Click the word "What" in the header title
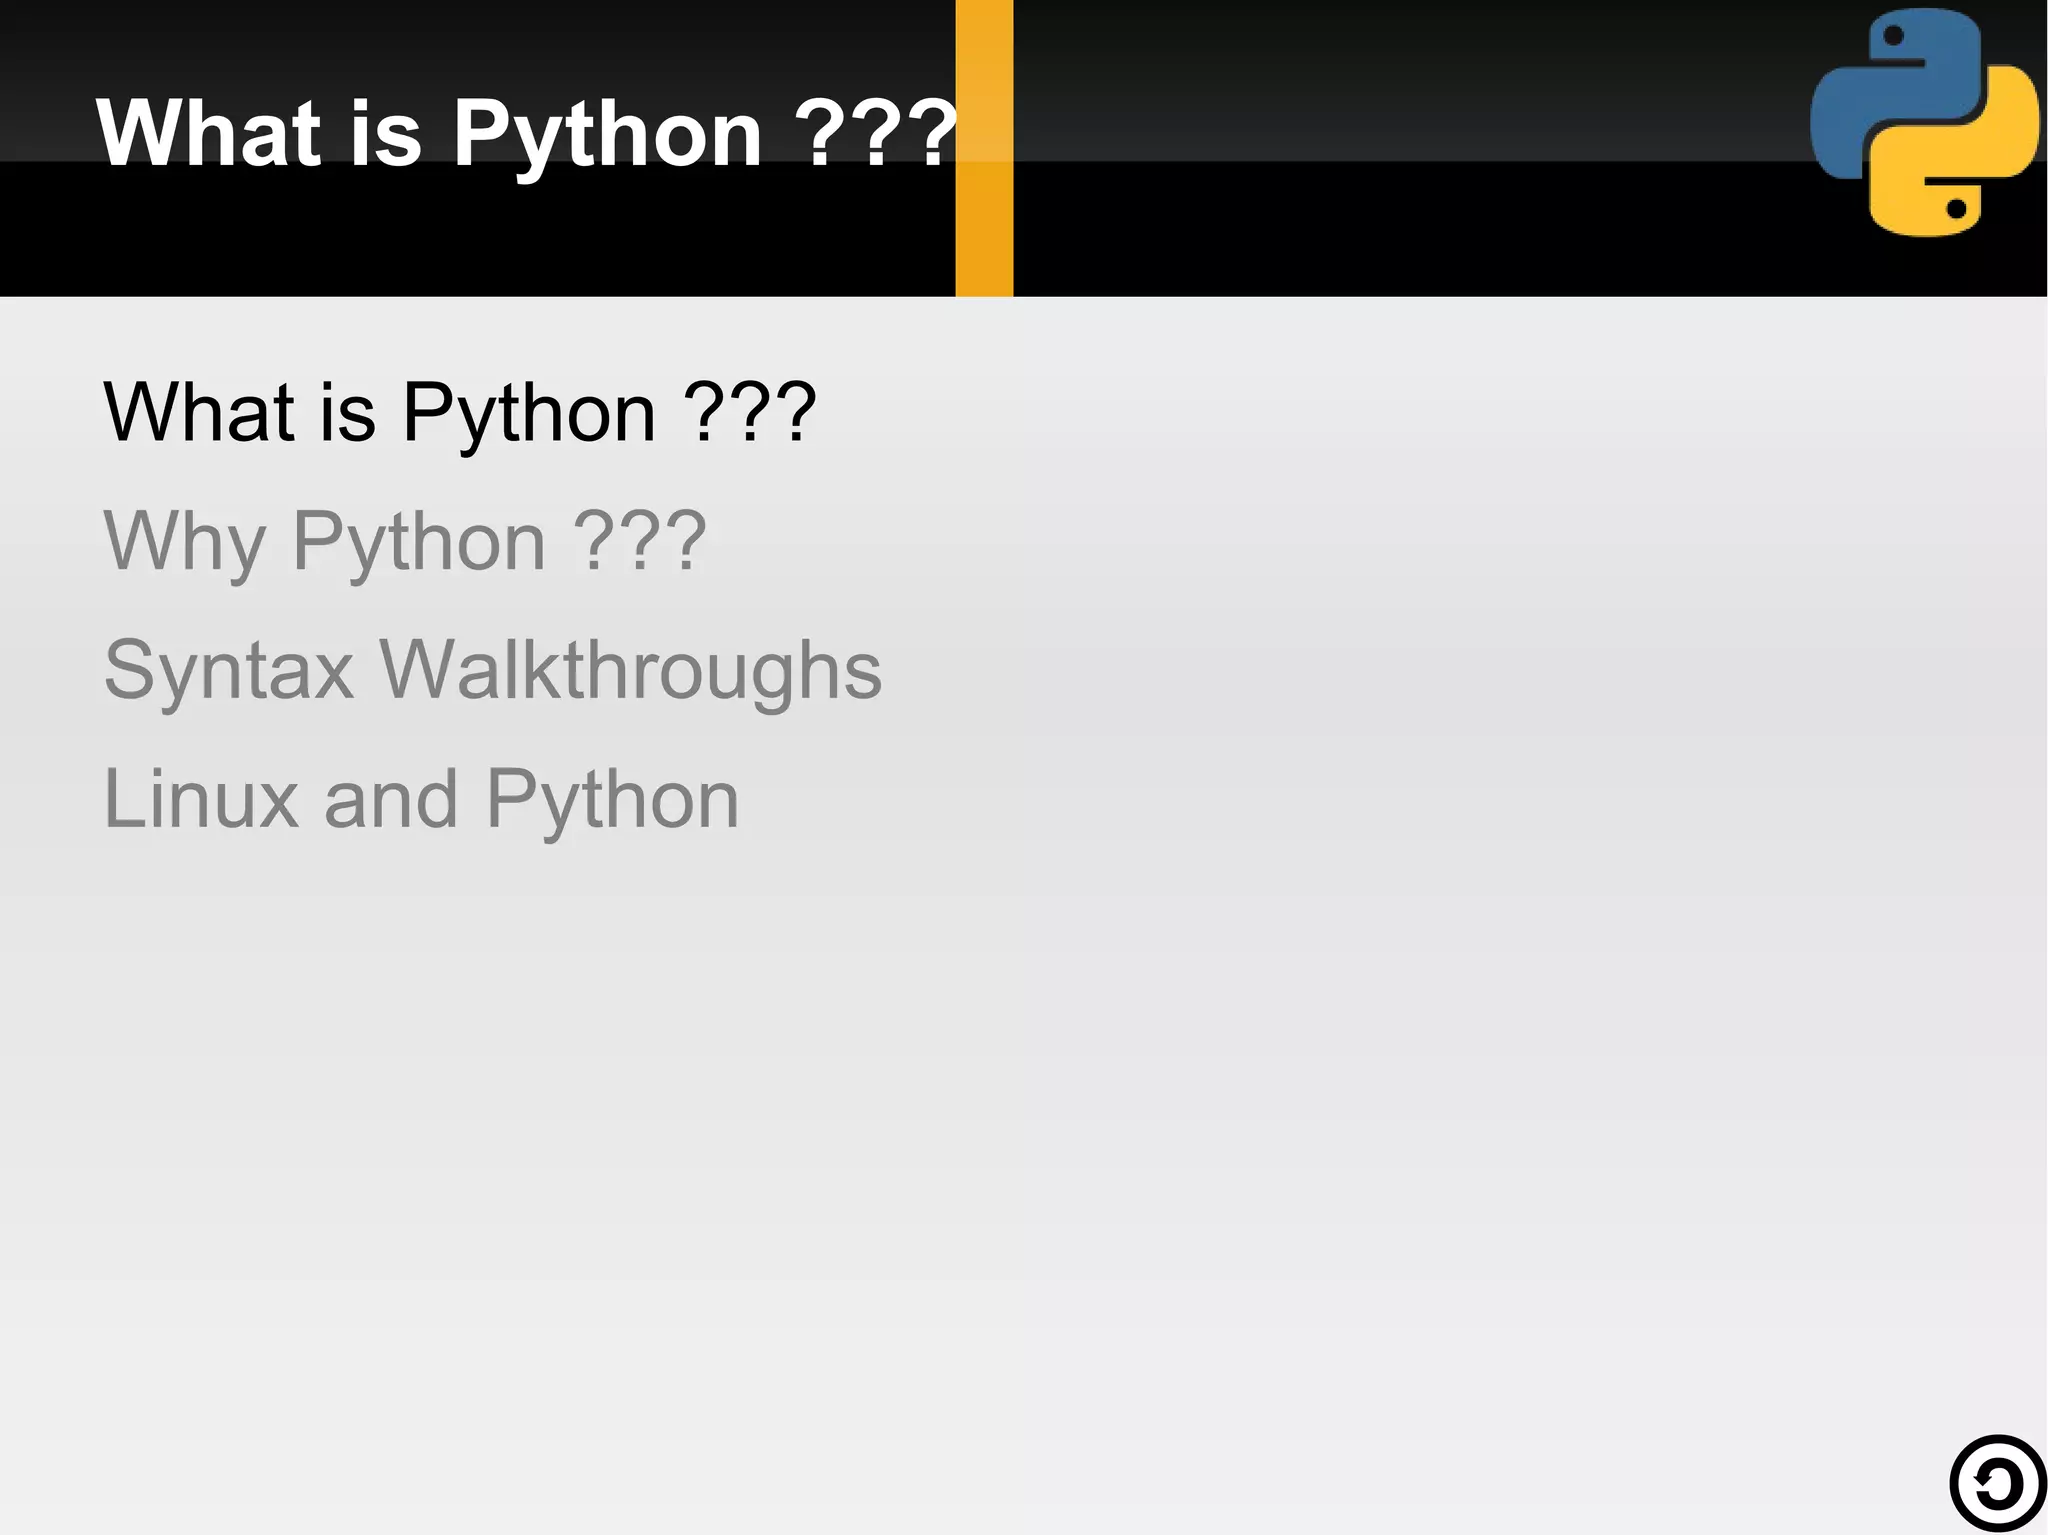This screenshot has width=2048, height=1535. pyautogui.click(x=209, y=133)
